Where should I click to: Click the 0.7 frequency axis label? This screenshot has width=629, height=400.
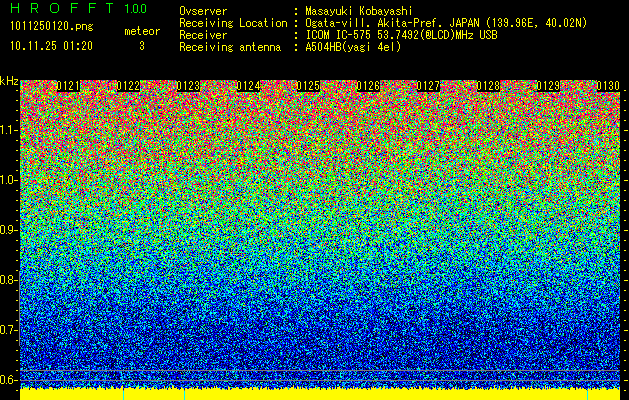point(8,330)
